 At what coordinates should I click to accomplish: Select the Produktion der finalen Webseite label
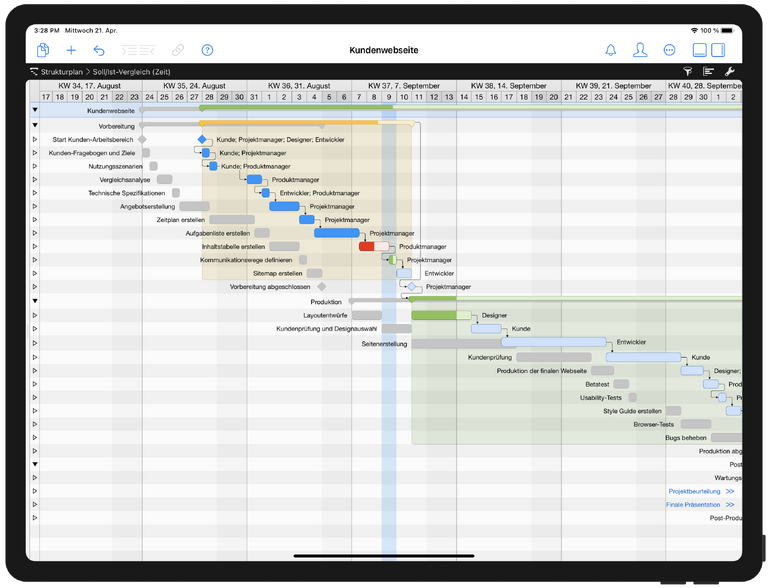click(542, 371)
